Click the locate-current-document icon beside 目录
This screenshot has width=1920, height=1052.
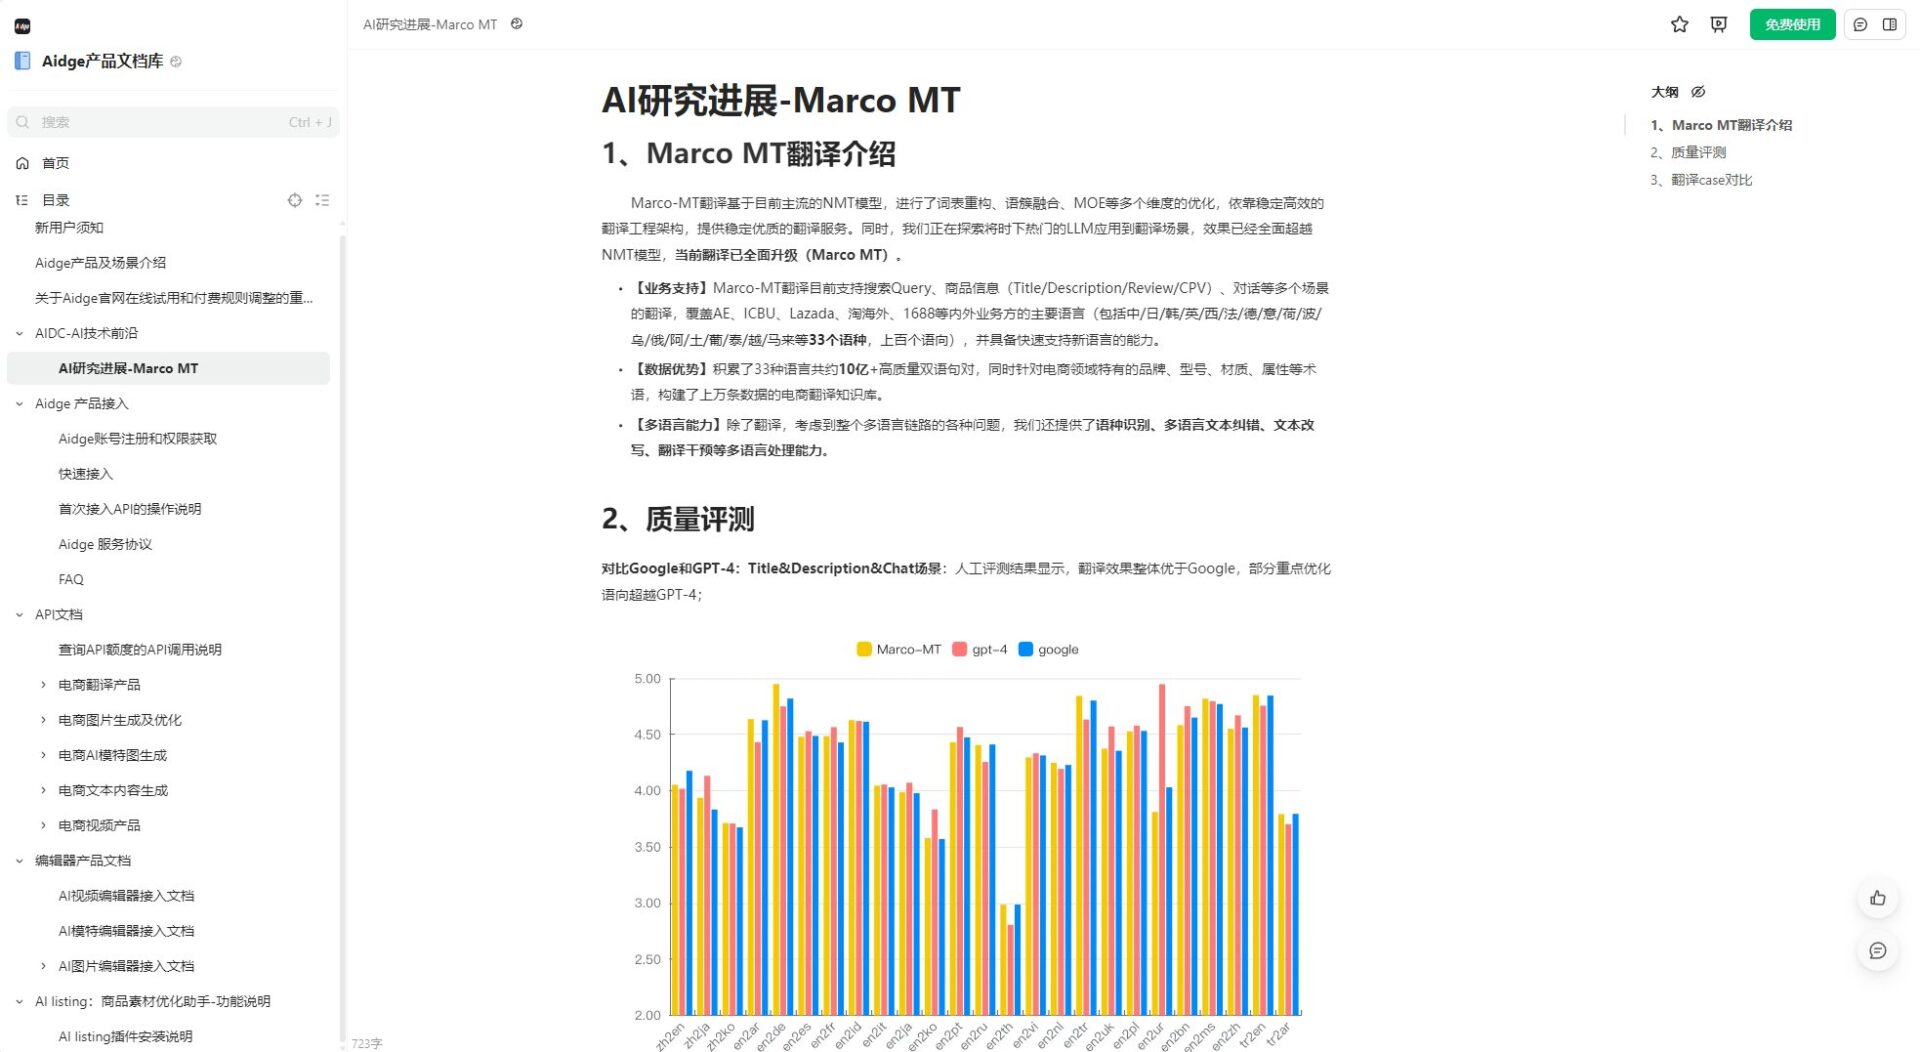(295, 200)
